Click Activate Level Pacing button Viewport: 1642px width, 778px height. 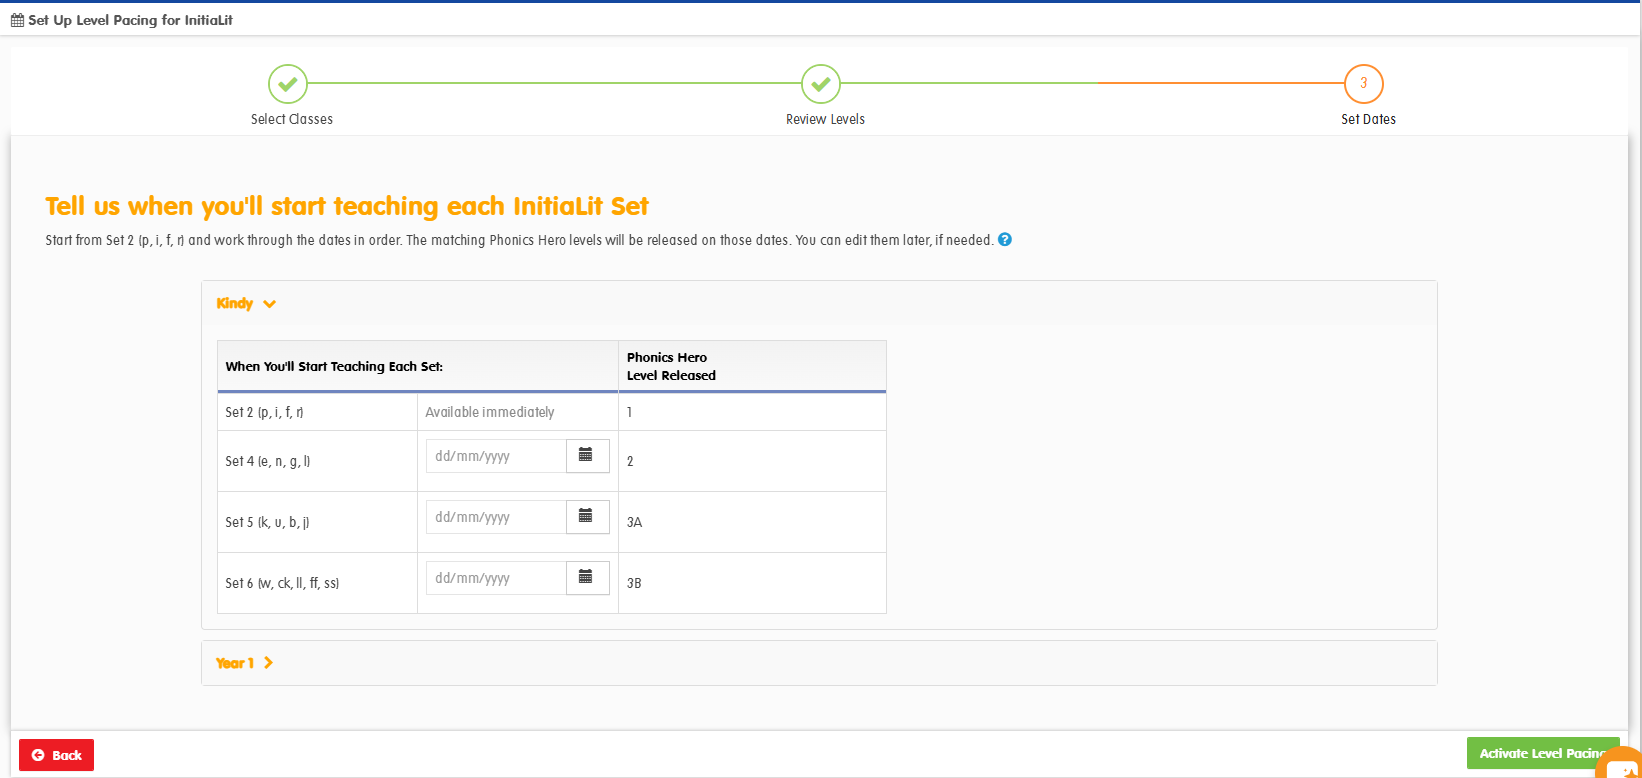[x=1542, y=754]
